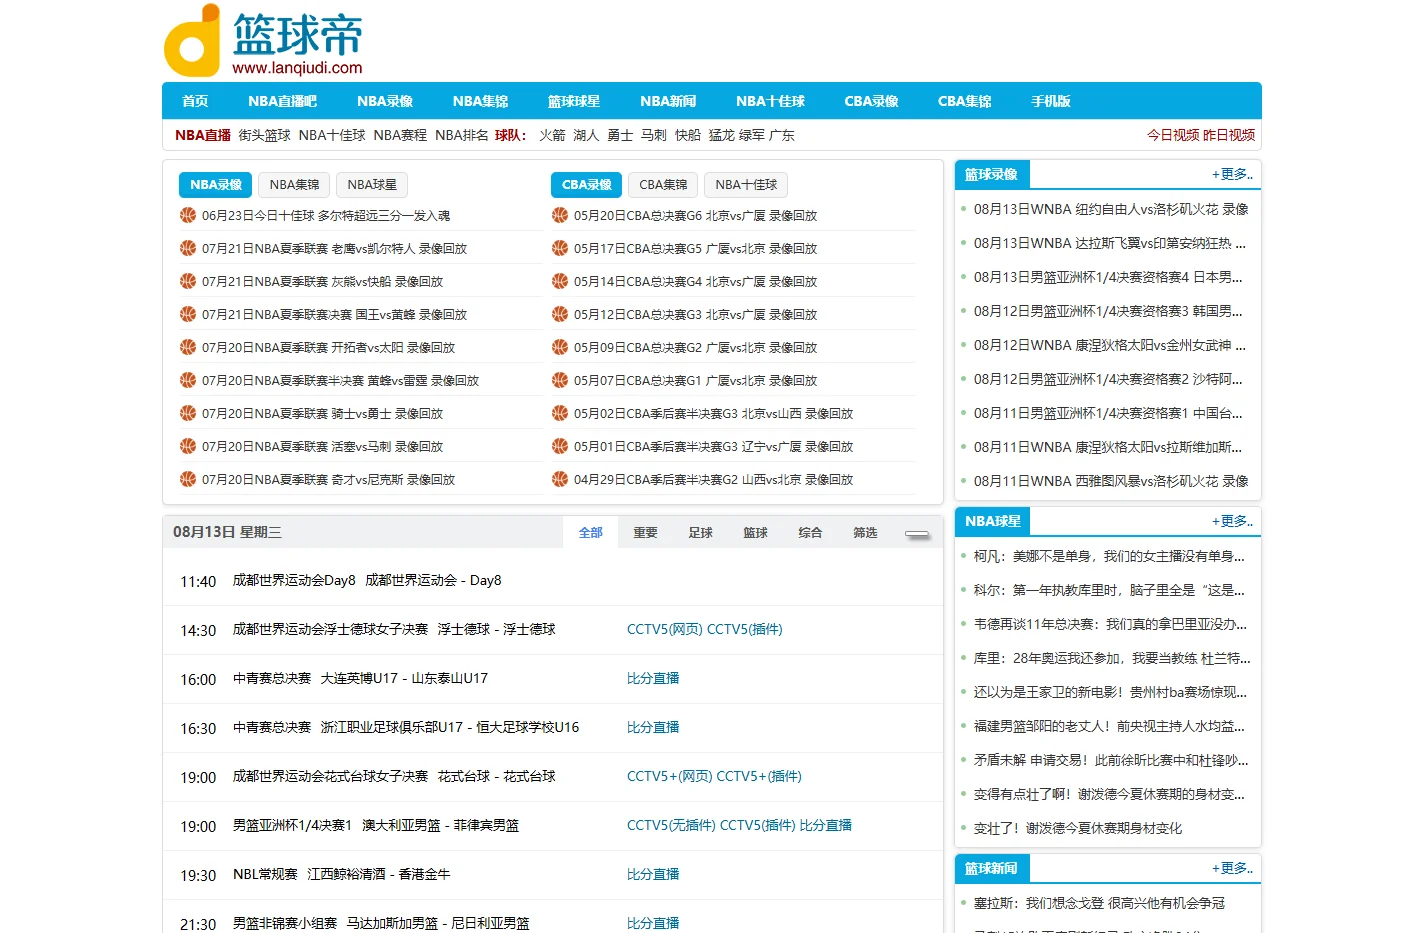Expand +更多 in 篮球录像 panel
The height and width of the screenshot is (933, 1424).
coord(1232,174)
